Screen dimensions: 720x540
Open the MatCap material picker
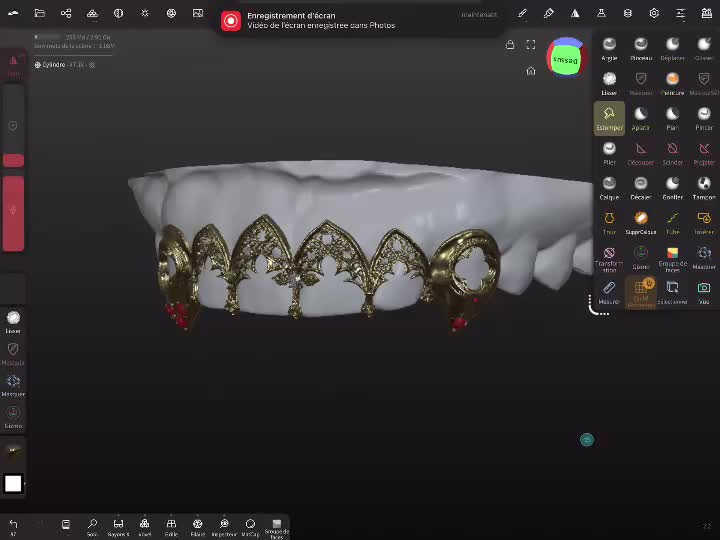(x=250, y=526)
